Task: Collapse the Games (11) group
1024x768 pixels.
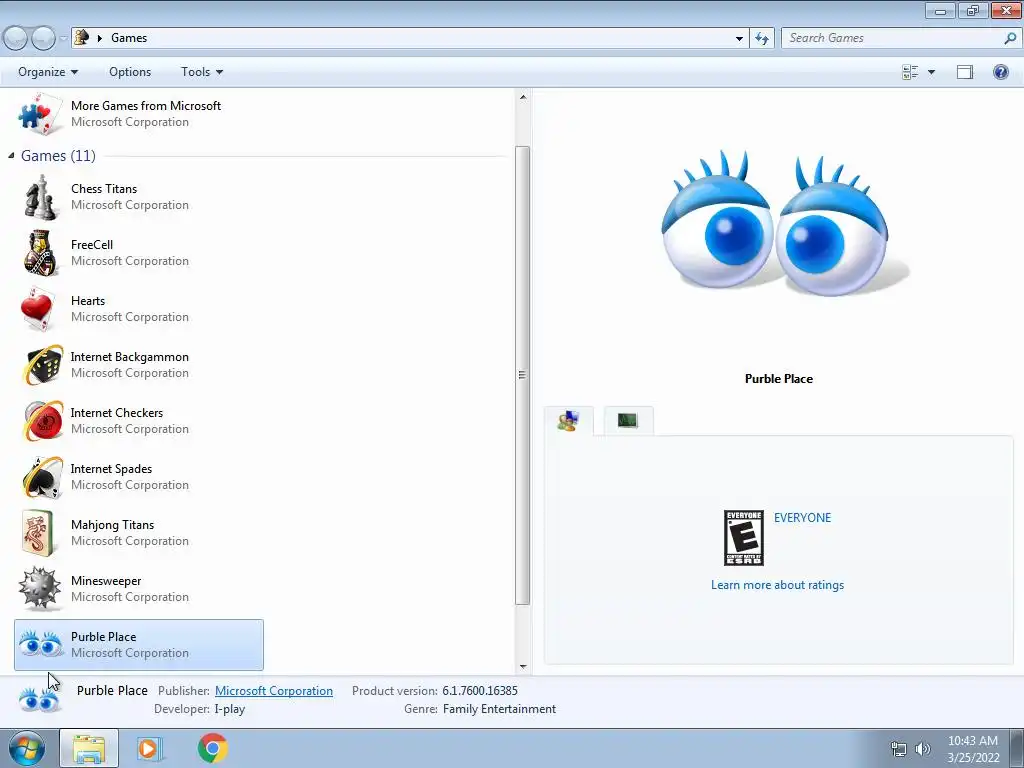Action: [10, 155]
